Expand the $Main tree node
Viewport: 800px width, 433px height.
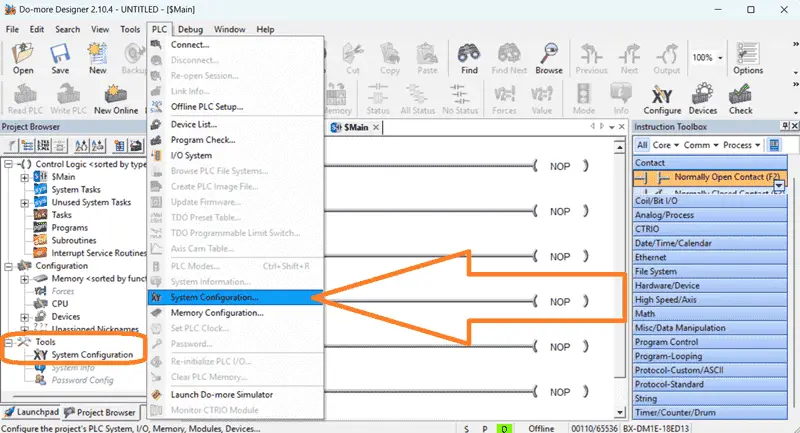[x=24, y=177]
